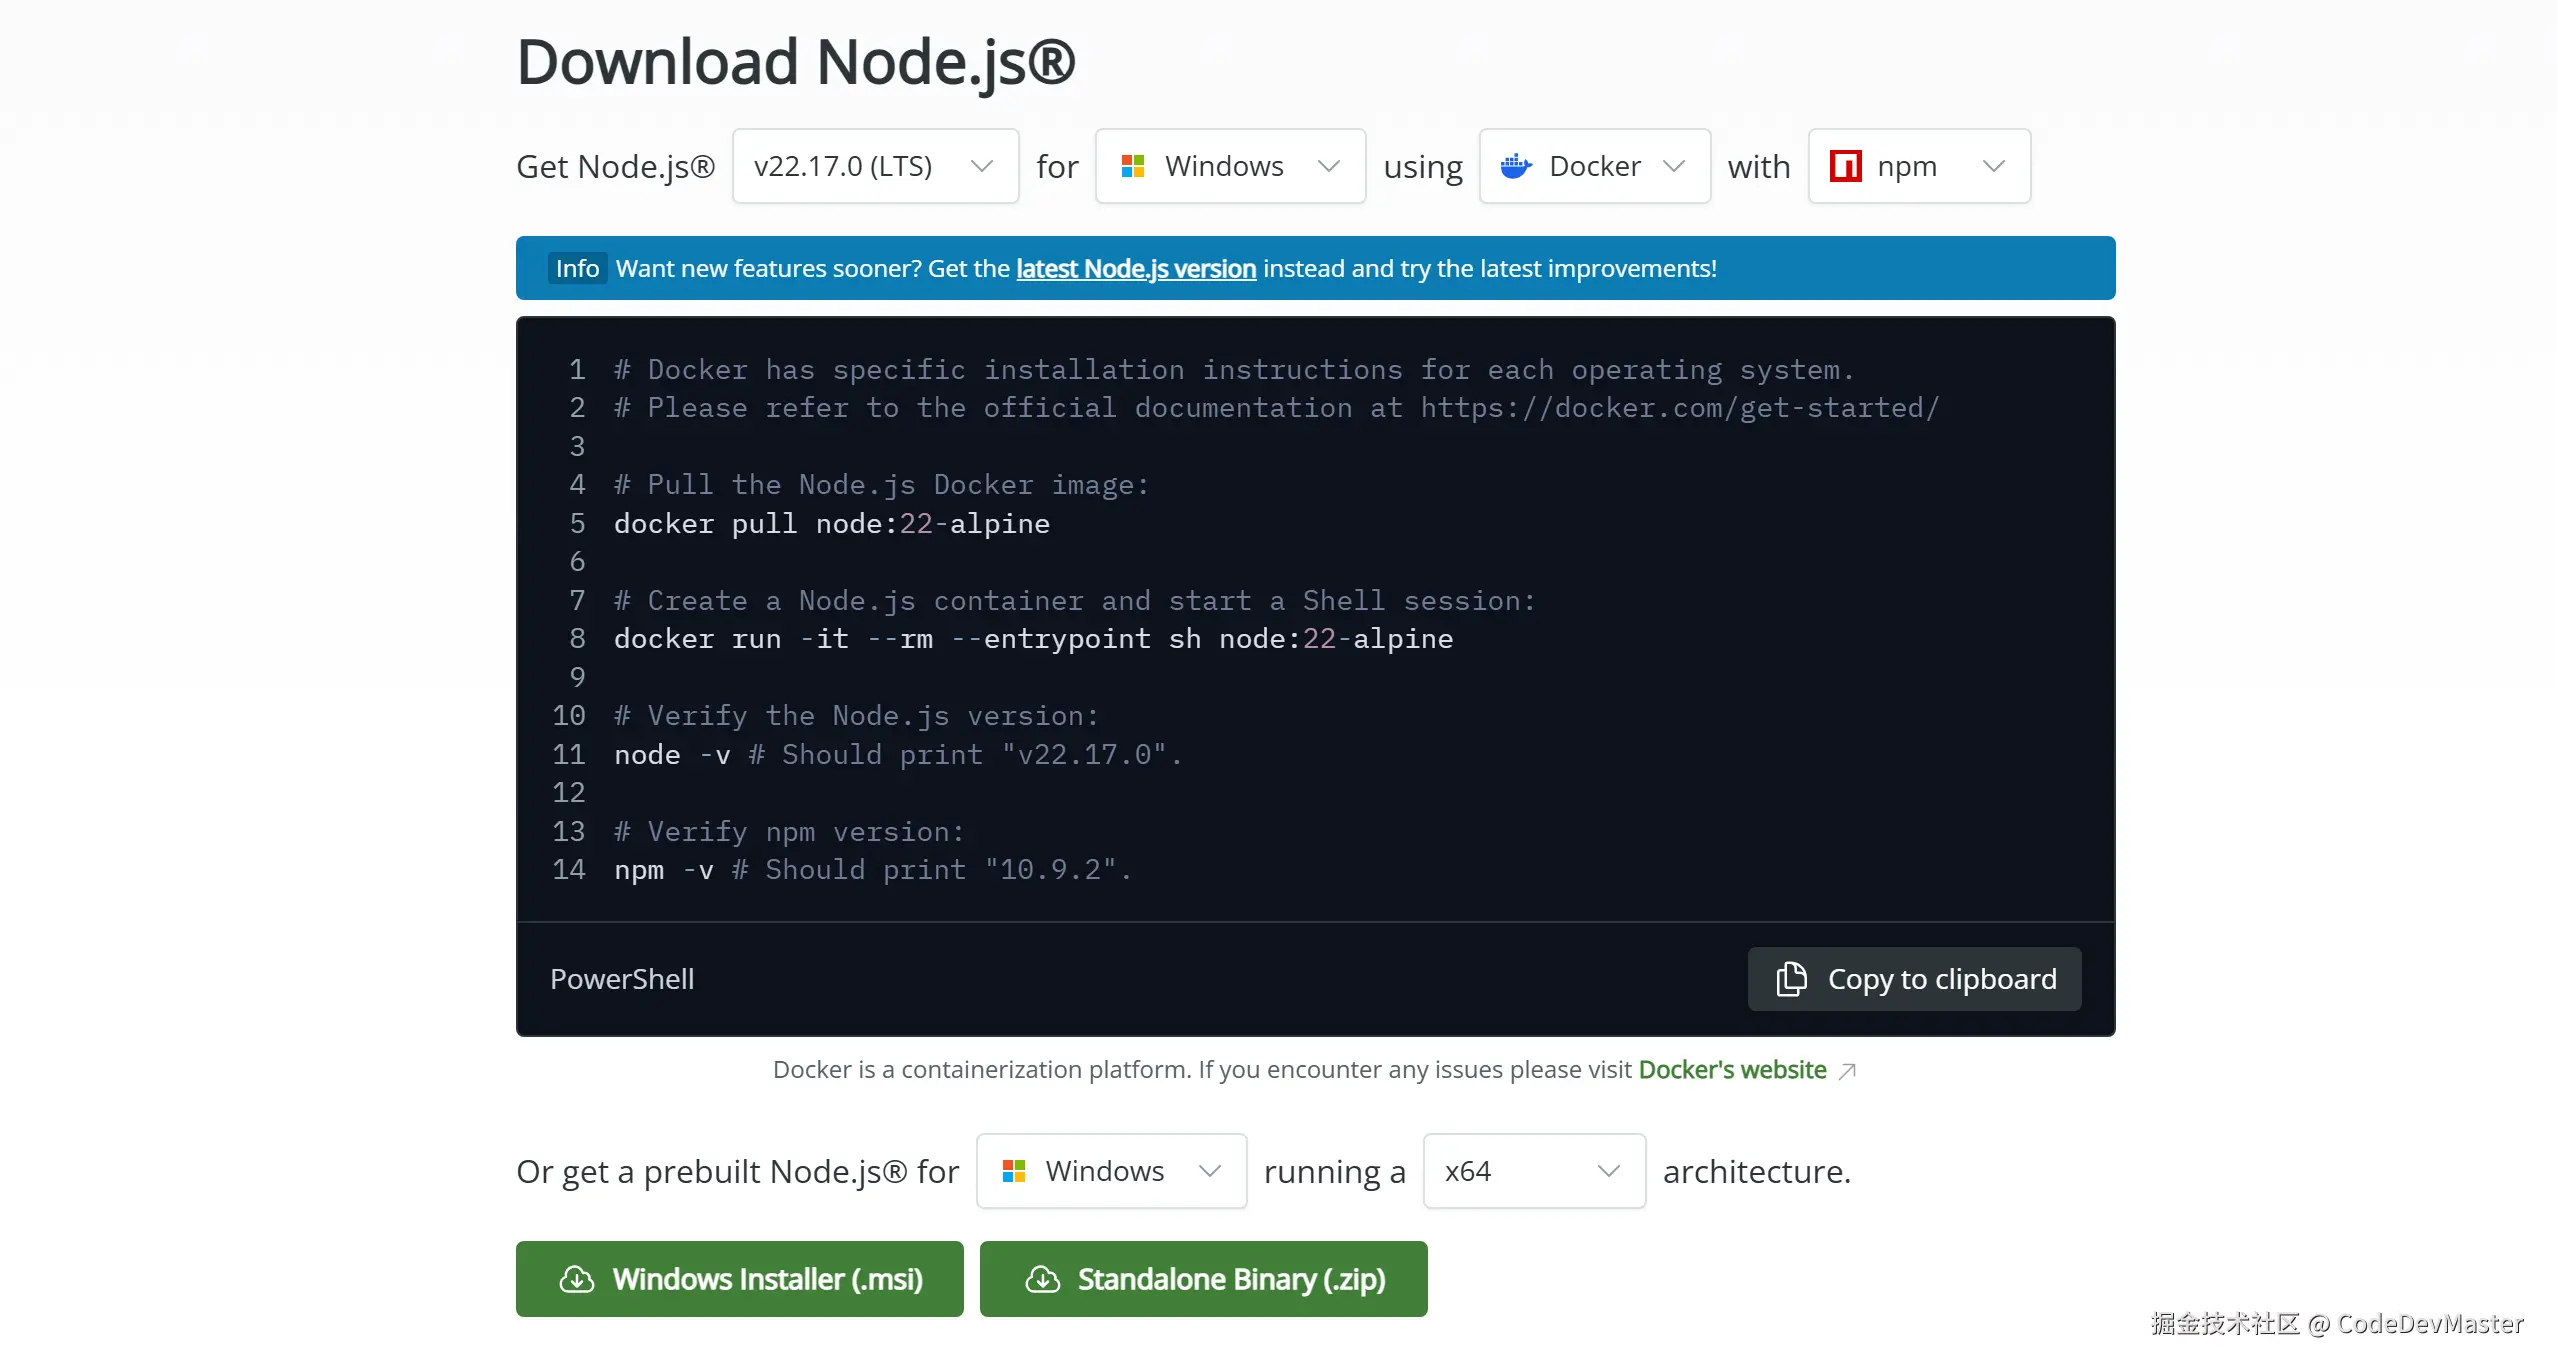Viewport: 2557px width, 1371px height.
Task: Open the Docker install method dropdown
Action: 1594,166
